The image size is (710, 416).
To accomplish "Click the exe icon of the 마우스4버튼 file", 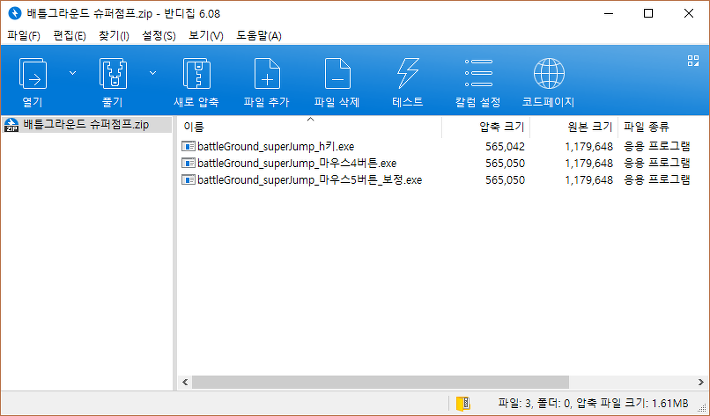I will coord(188,163).
